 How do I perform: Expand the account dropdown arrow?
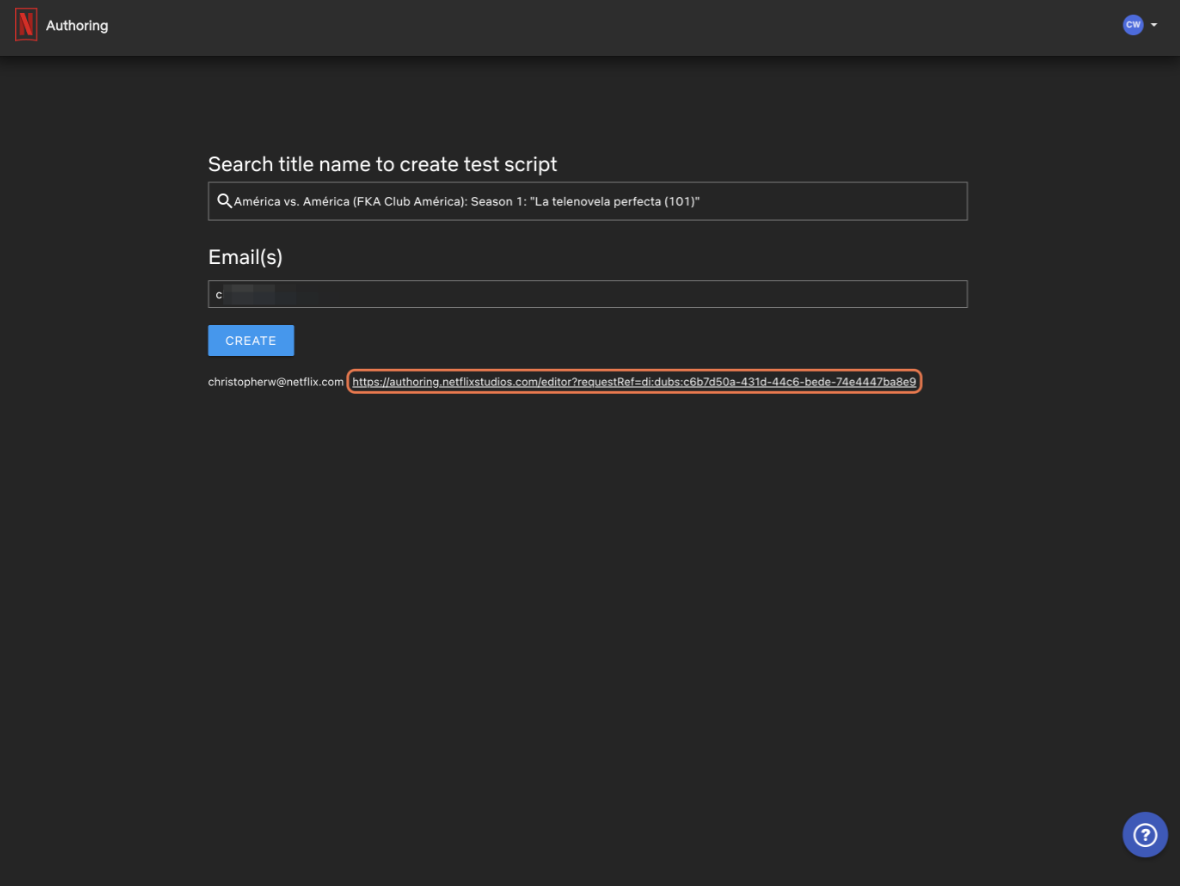[1154, 25]
